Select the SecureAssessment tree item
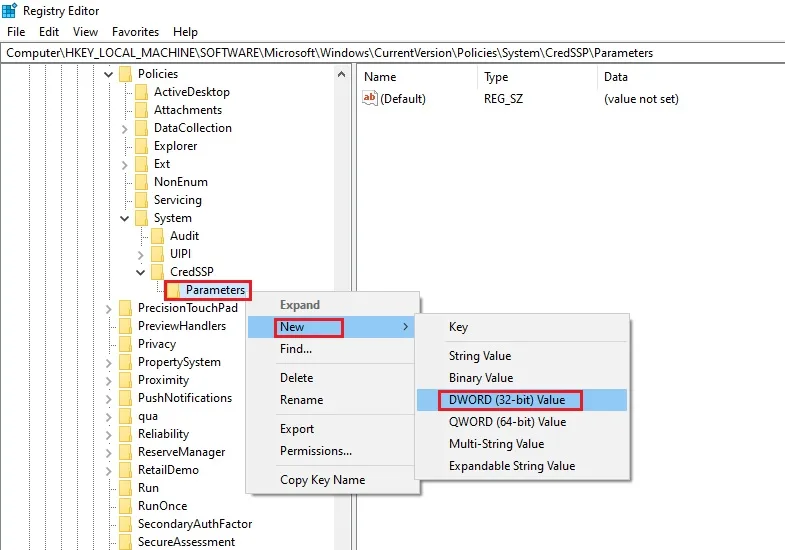The image size is (785, 550). click(186, 542)
